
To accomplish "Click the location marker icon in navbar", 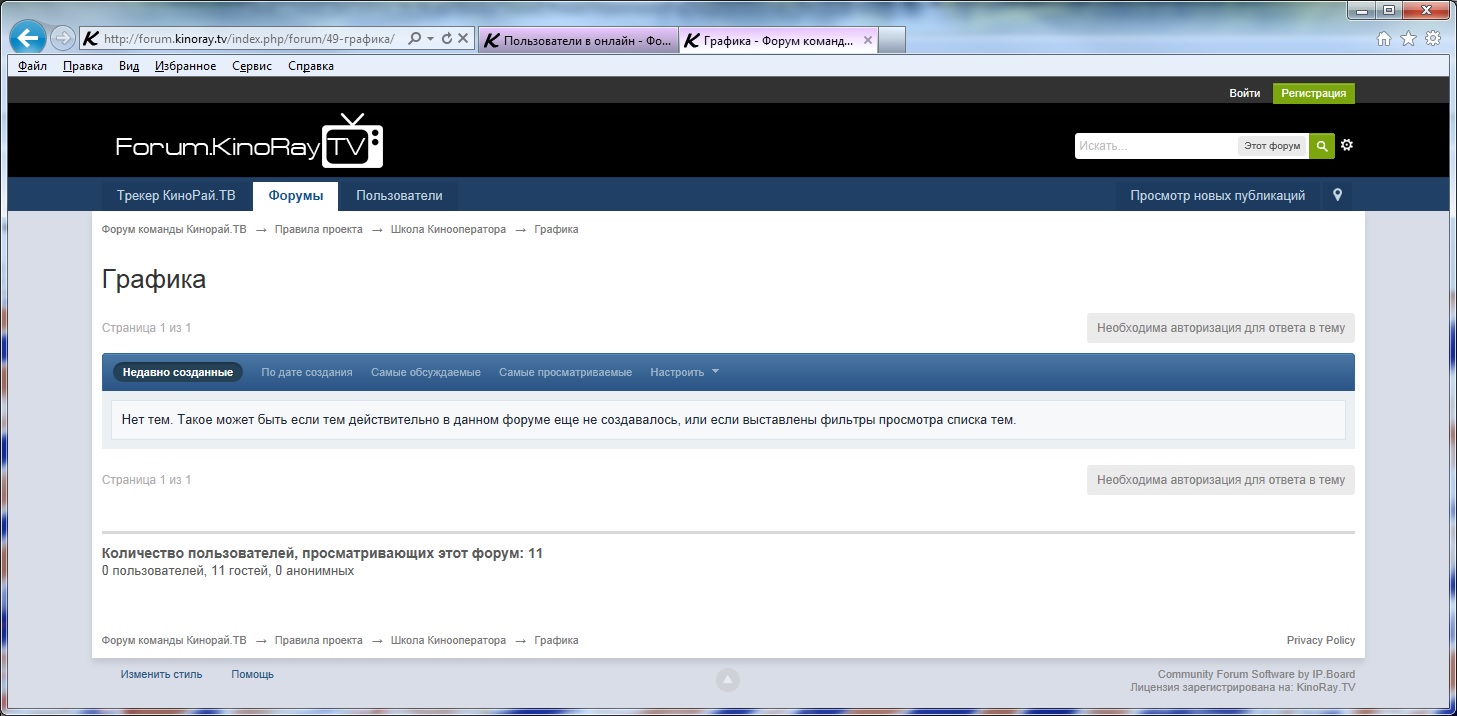I will click(1337, 196).
